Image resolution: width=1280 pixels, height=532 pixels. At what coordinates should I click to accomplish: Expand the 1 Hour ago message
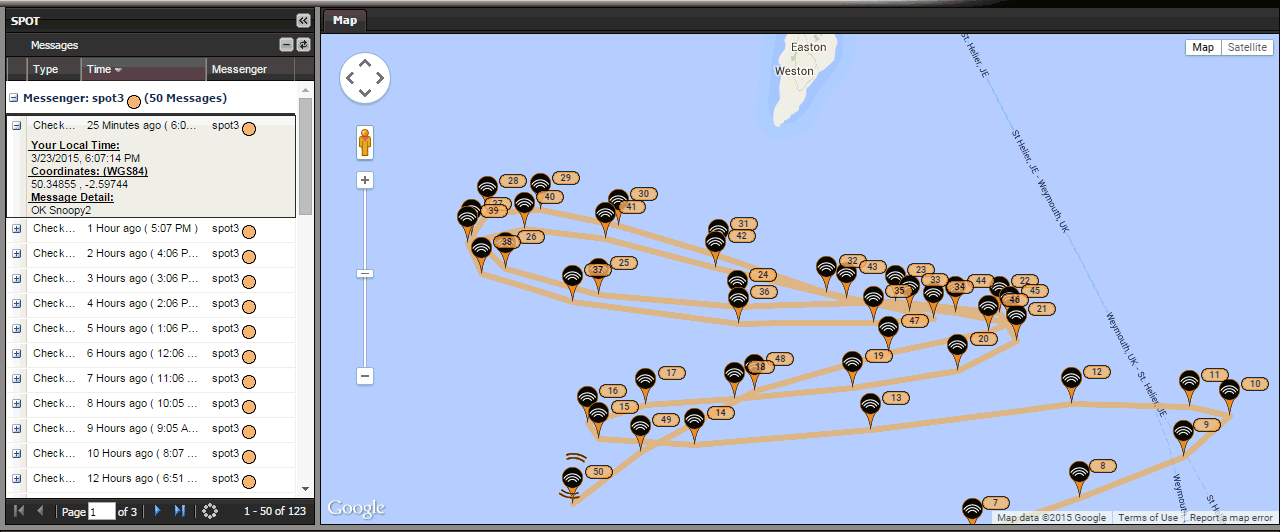coord(16,228)
